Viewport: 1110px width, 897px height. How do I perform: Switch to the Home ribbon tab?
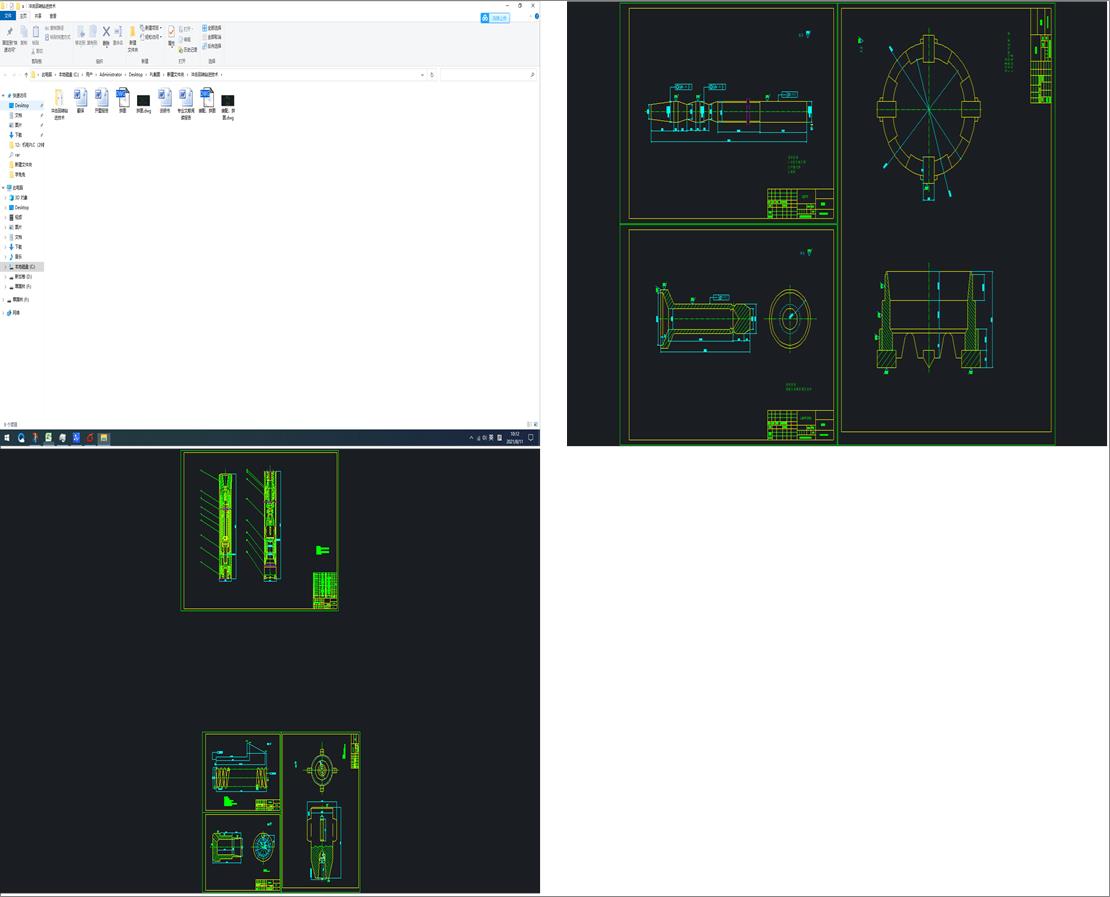coord(23,16)
